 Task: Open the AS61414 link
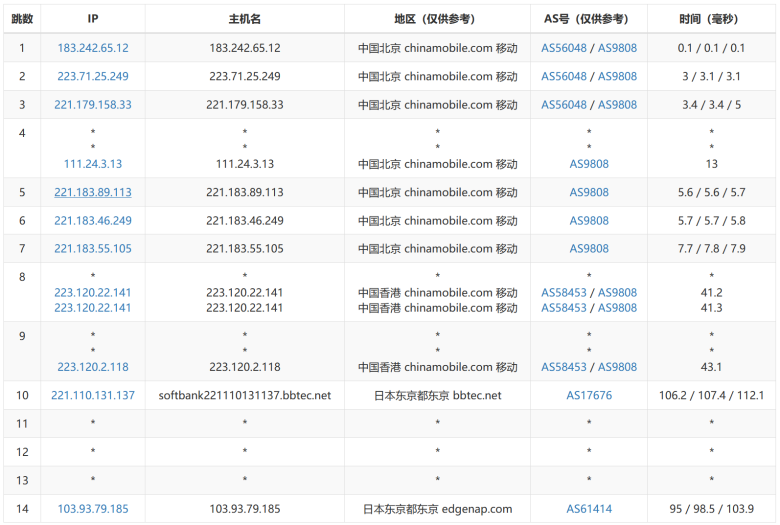tap(589, 509)
